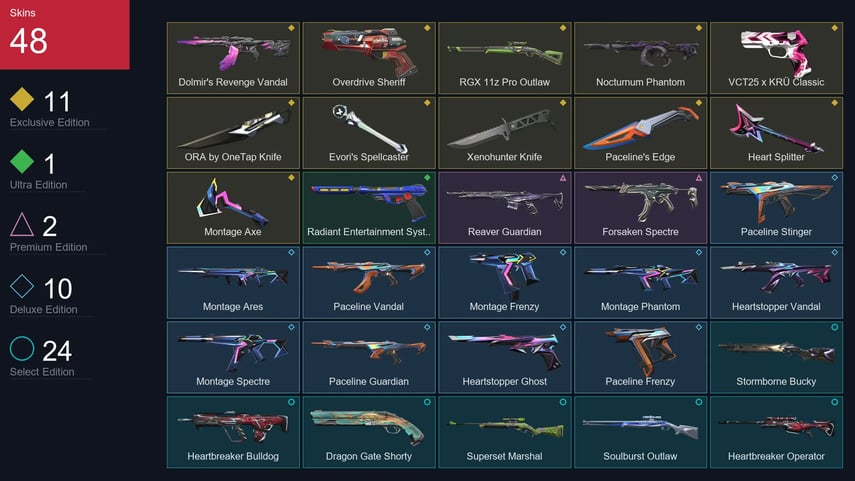This screenshot has width=855, height=481.
Task: Click the blue Deluxe Edition diamond icon
Action: point(22,286)
